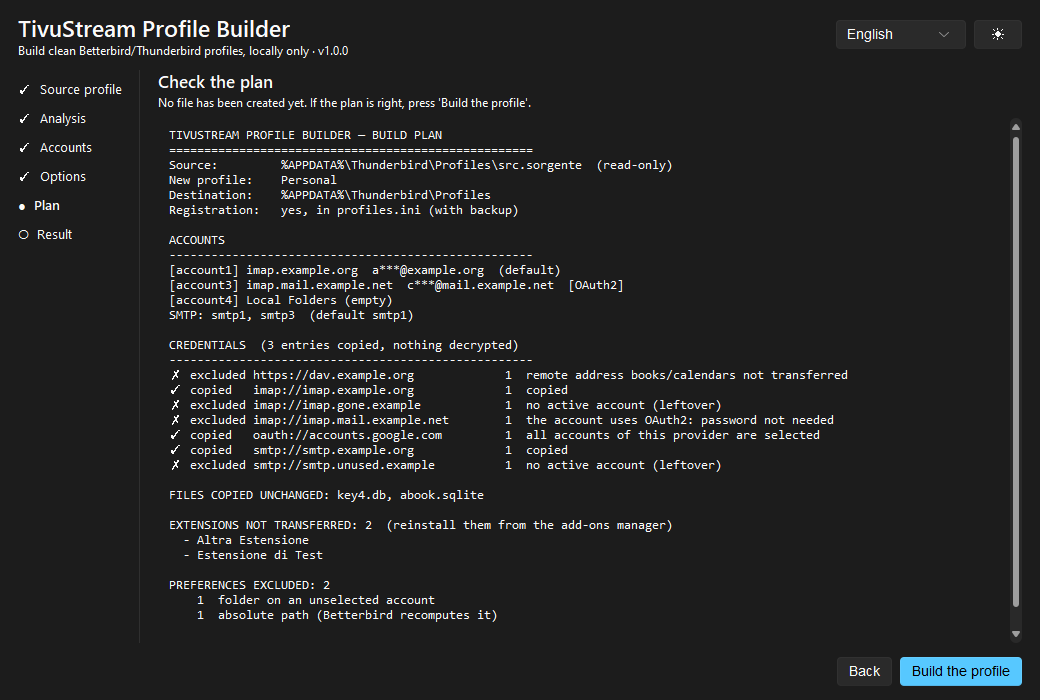Click the excluded https://dav.example.org row
The width and height of the screenshot is (1040, 700).
pos(509,376)
